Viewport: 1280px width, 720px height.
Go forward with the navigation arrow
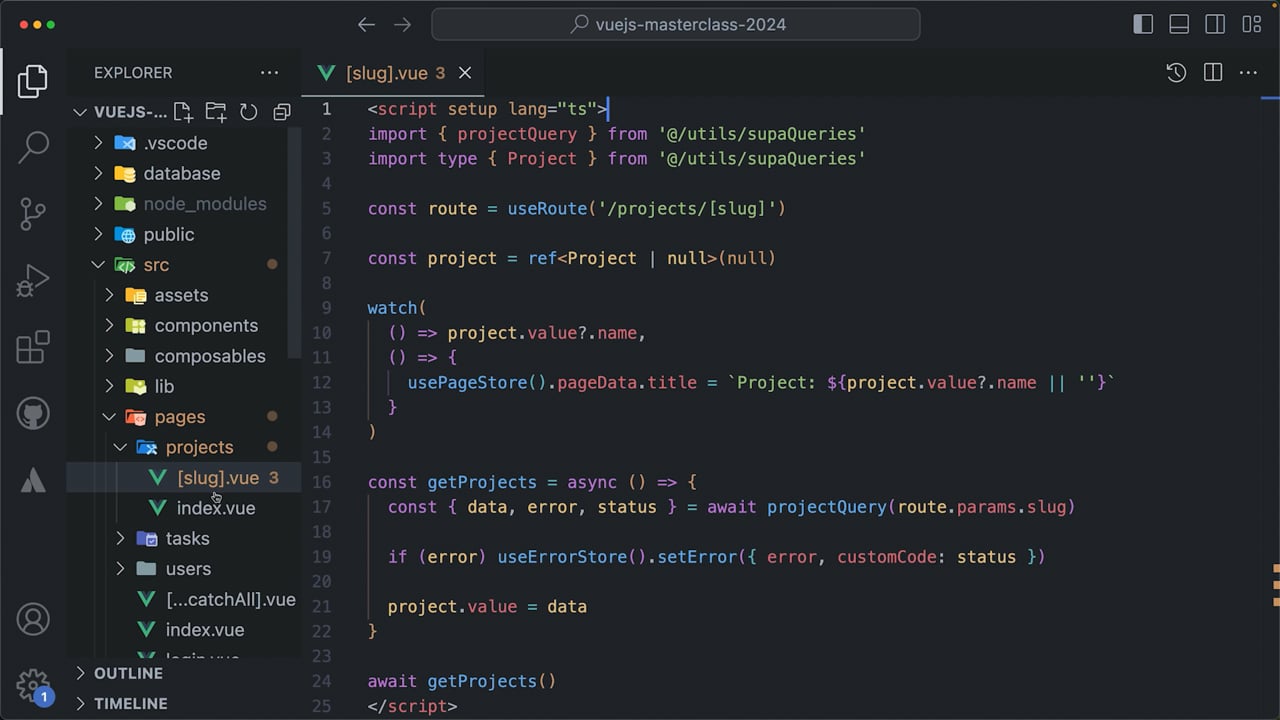click(402, 25)
